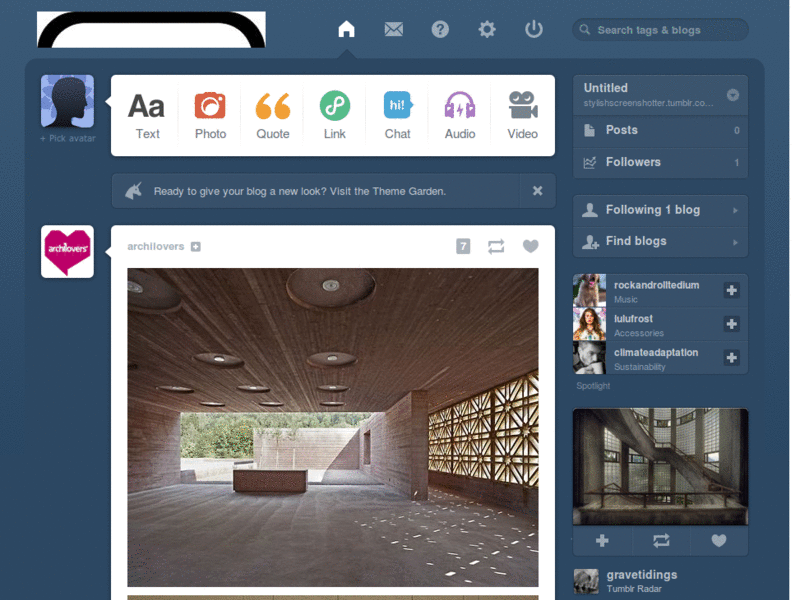Open the Messages envelope icon

coord(393,30)
